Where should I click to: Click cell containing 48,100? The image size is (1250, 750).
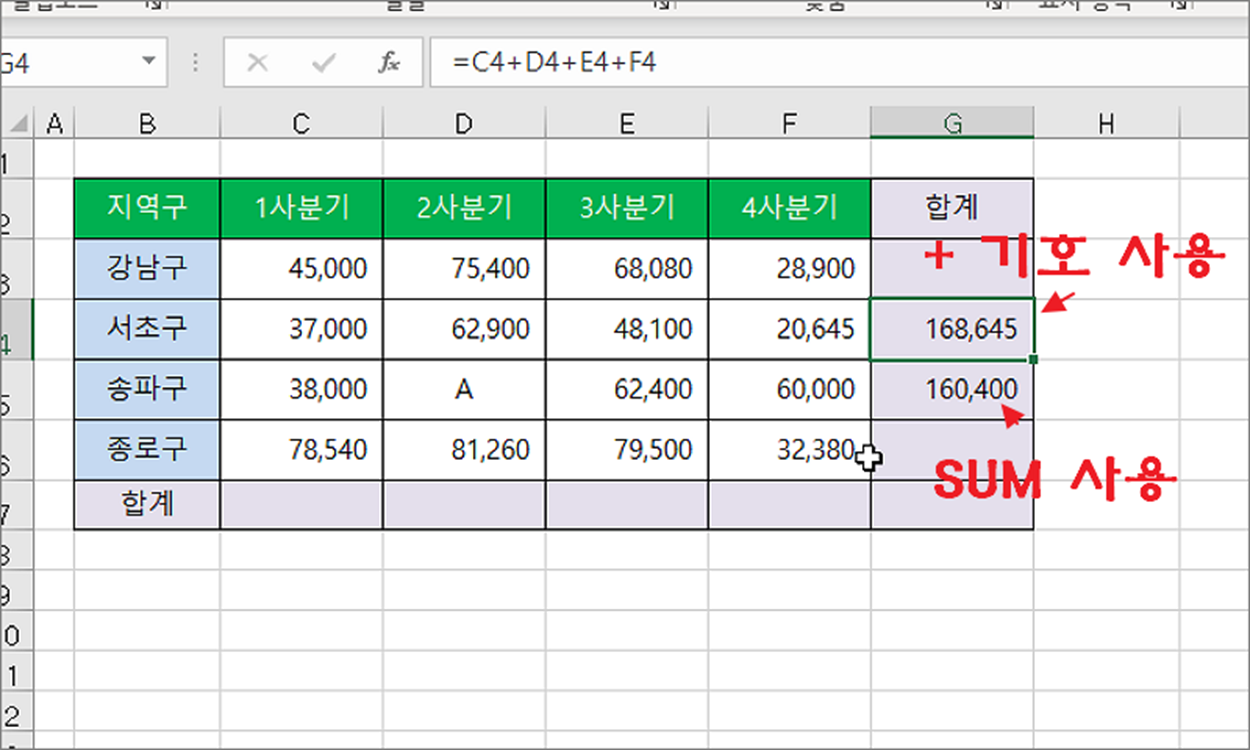(627, 329)
